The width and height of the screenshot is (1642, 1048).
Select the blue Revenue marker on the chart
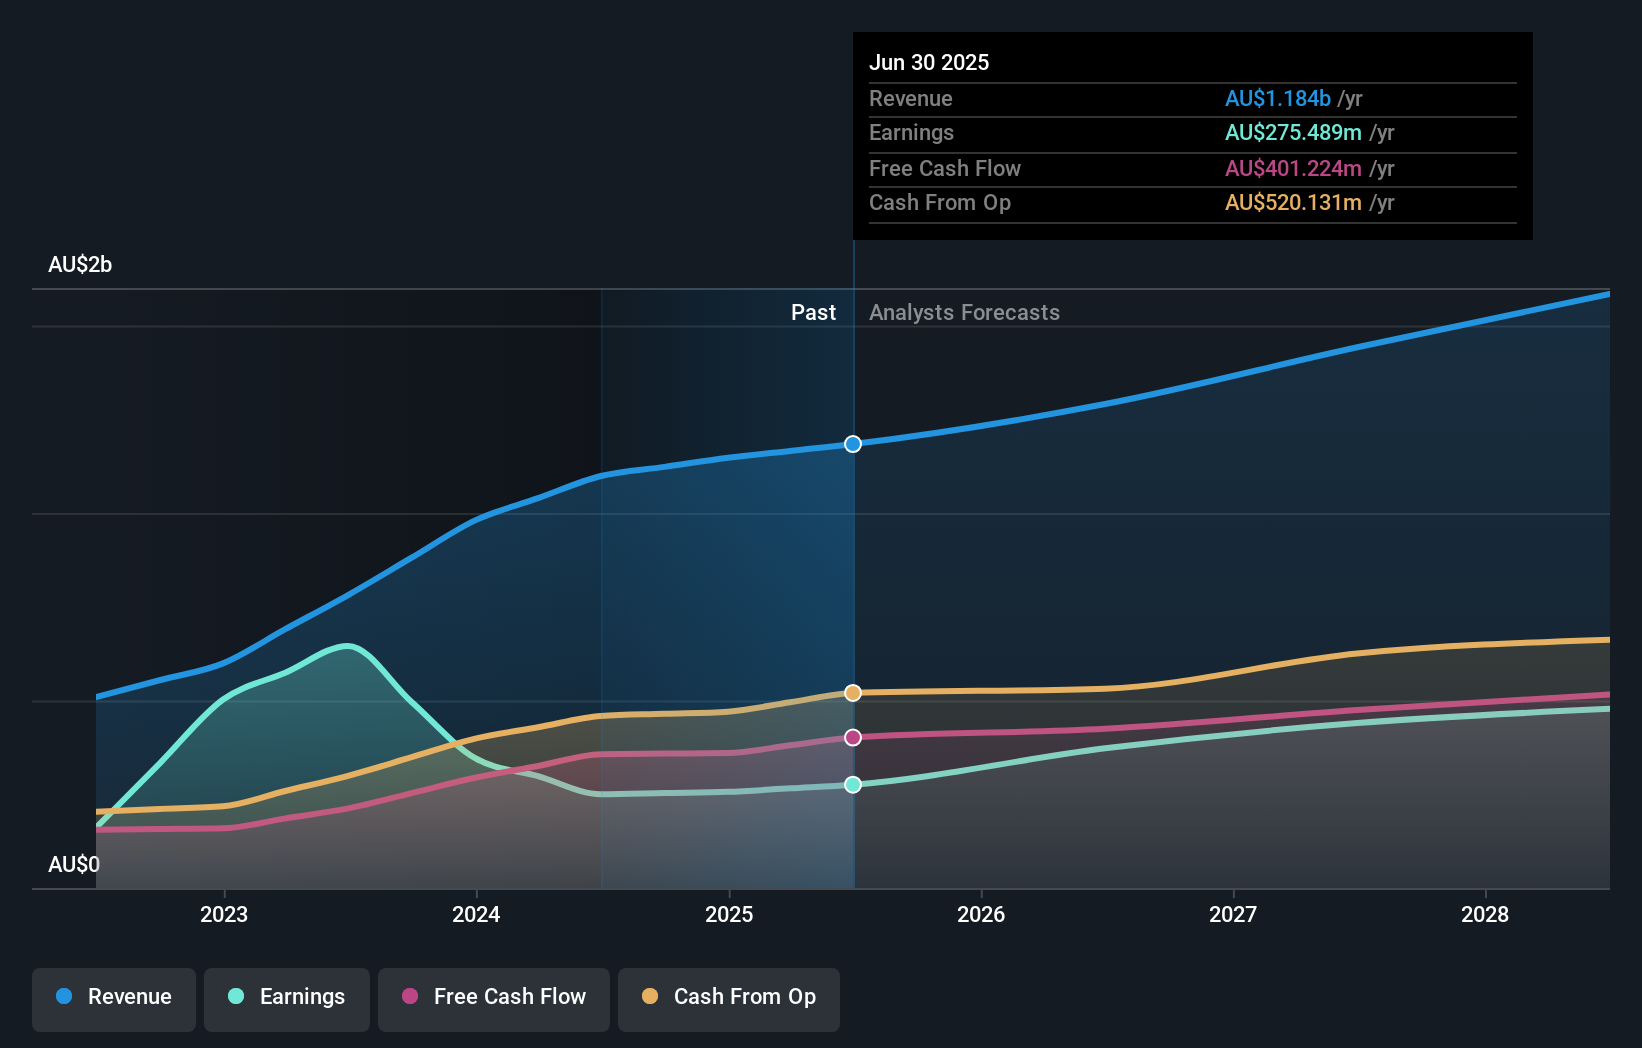852,444
